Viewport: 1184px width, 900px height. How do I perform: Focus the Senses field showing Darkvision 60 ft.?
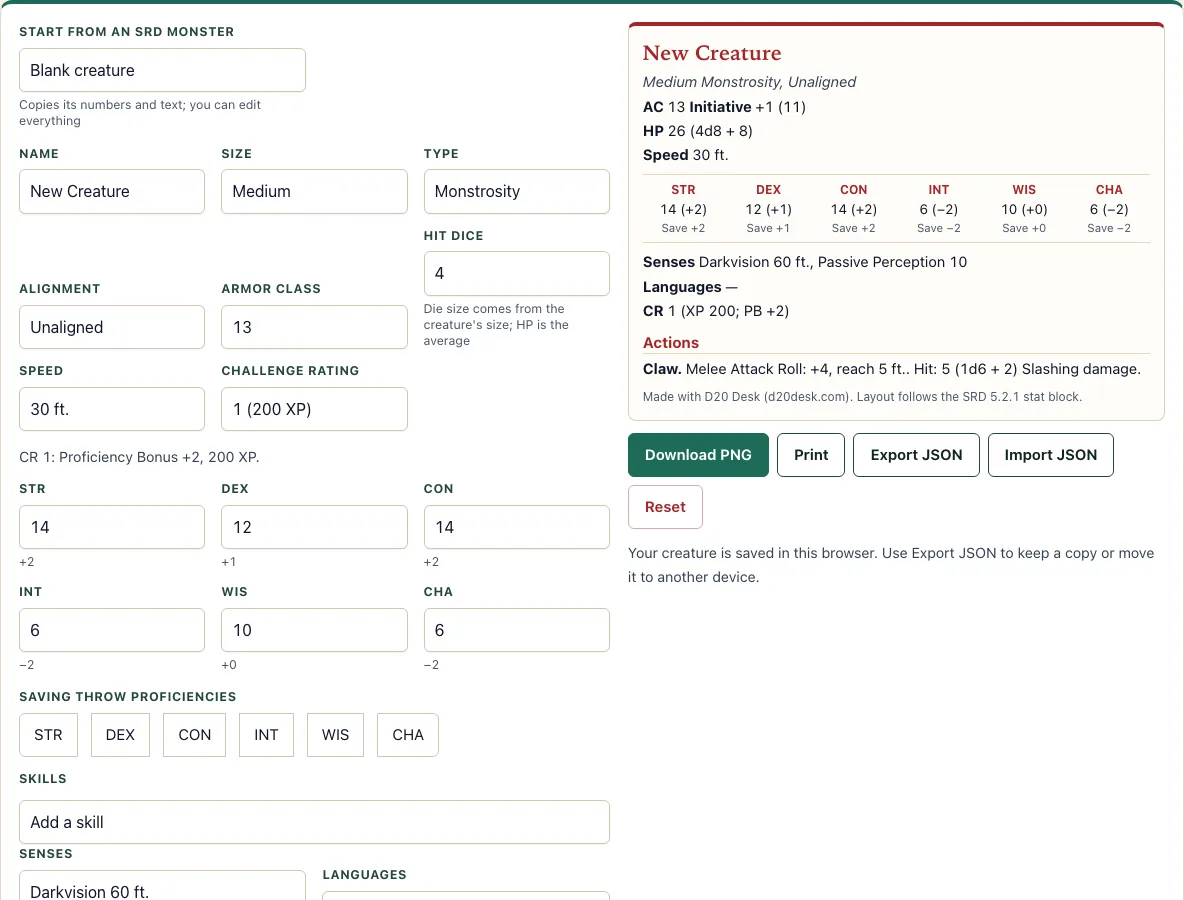click(x=162, y=886)
